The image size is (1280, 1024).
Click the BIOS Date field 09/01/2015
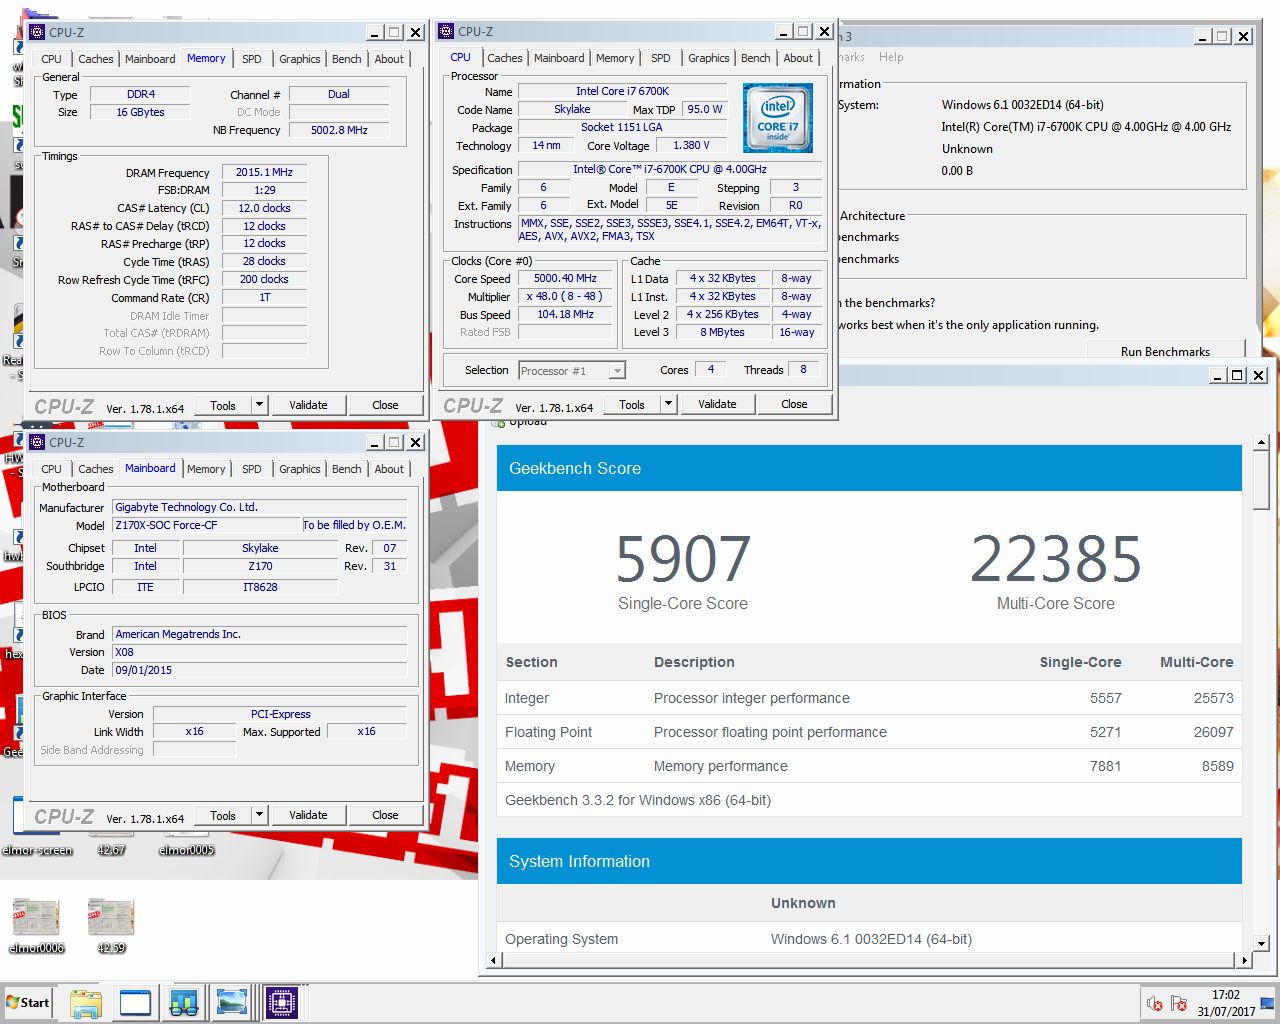point(259,670)
